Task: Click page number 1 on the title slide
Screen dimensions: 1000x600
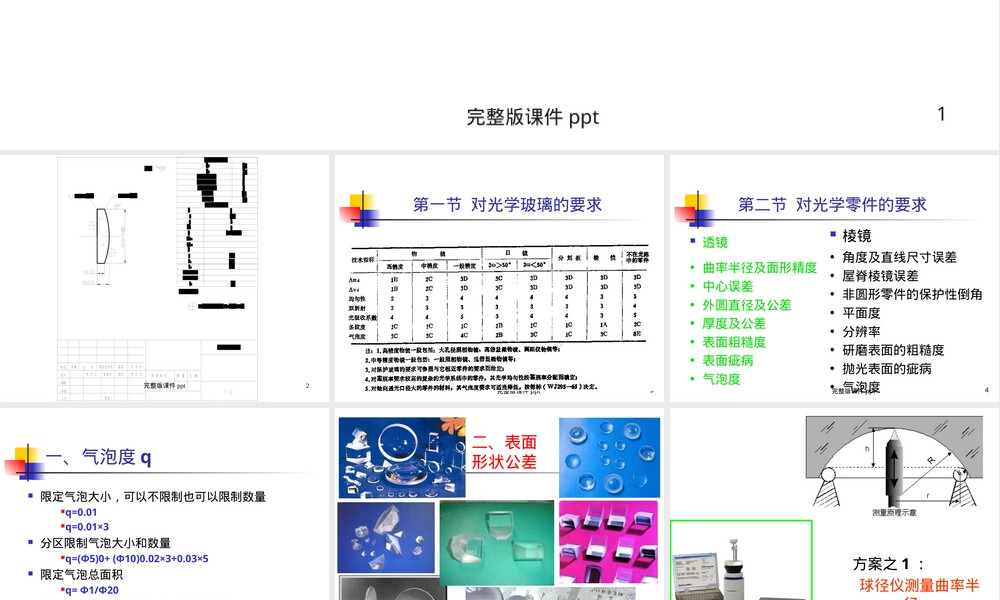Action: pos(941,113)
